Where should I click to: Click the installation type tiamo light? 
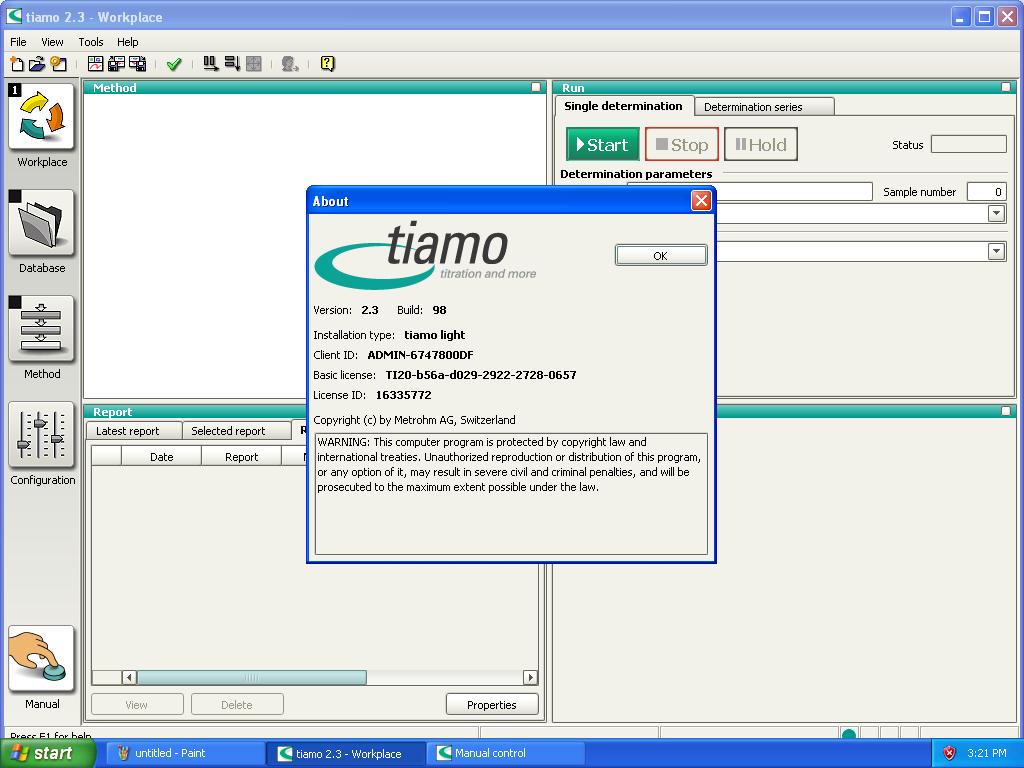[434, 335]
